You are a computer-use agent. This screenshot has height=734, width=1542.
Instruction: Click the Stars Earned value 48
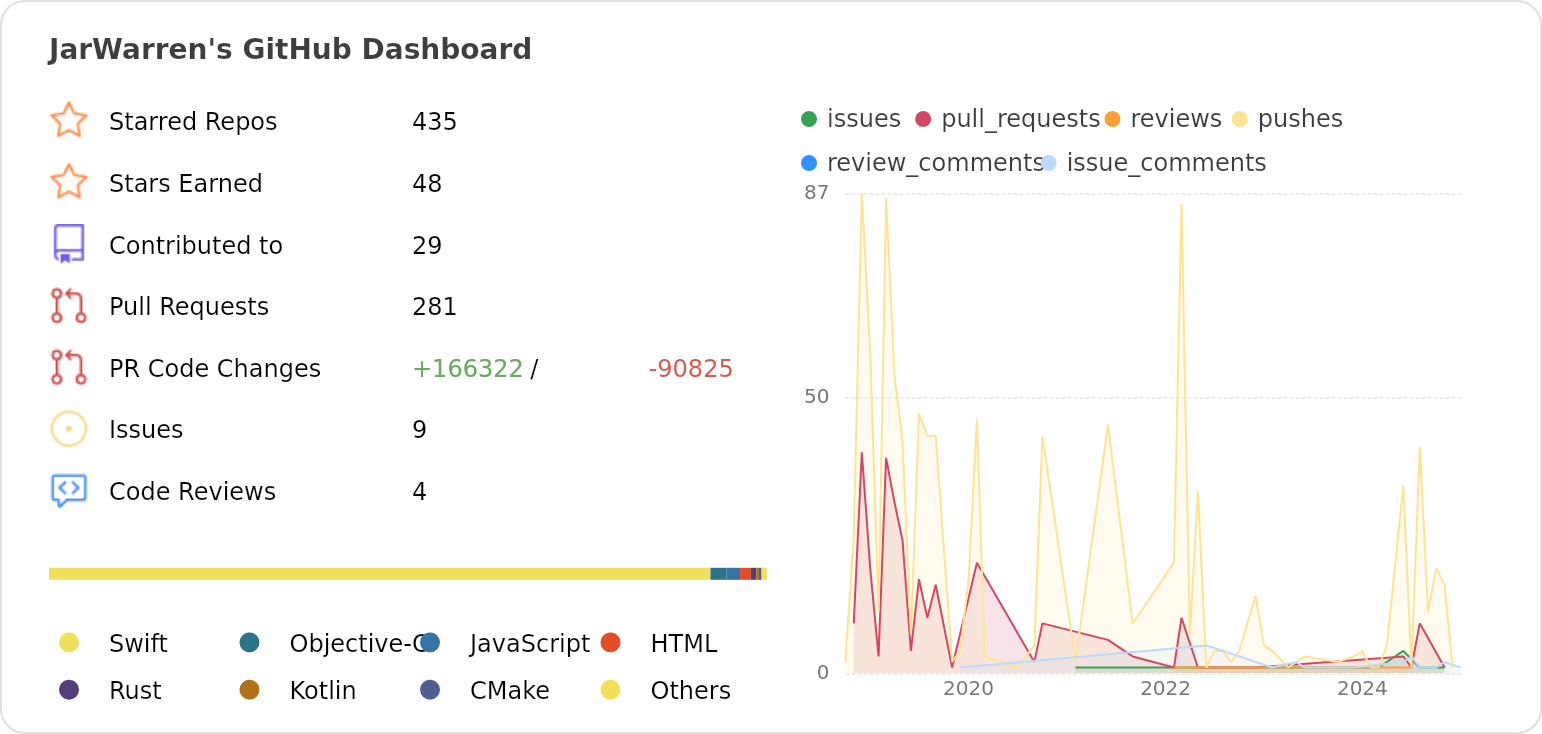click(x=427, y=184)
